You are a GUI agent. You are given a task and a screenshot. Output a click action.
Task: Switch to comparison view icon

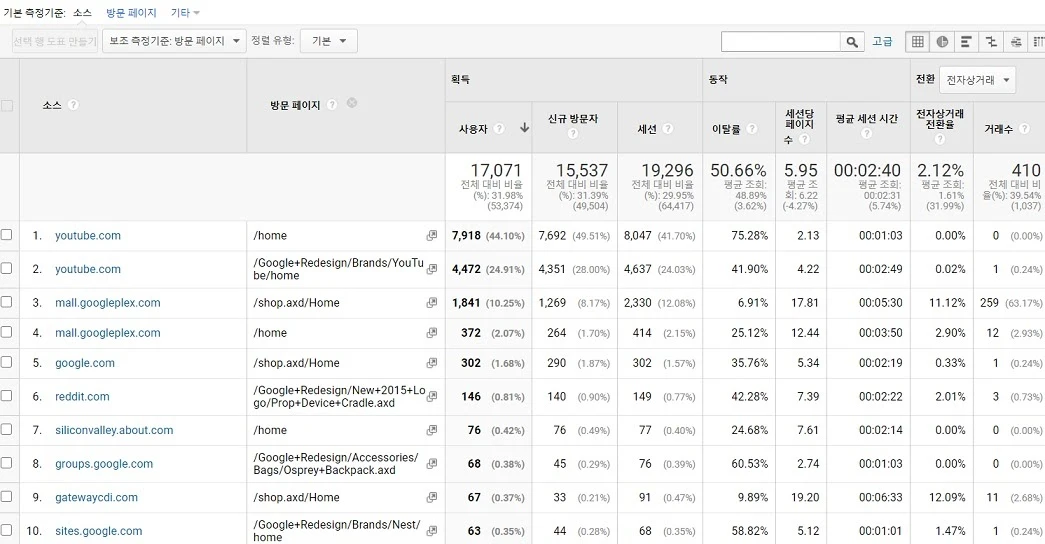[991, 41]
